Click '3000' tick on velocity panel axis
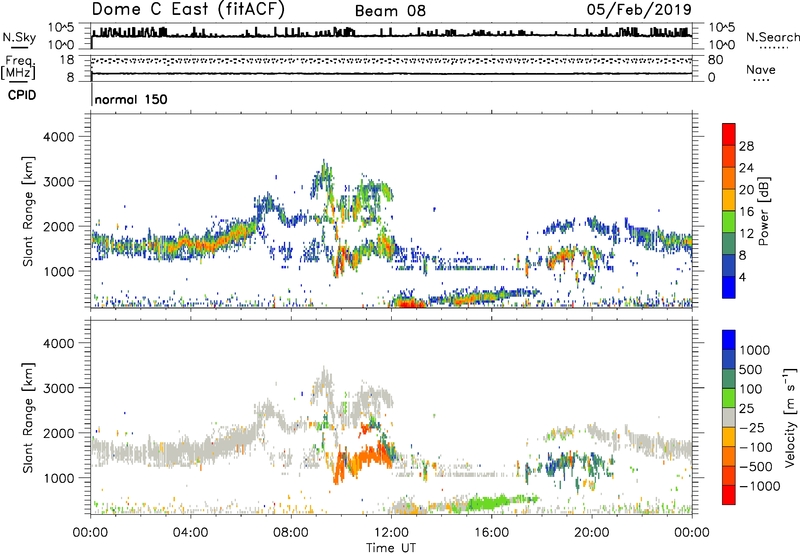The width and height of the screenshot is (800, 554). point(59,388)
